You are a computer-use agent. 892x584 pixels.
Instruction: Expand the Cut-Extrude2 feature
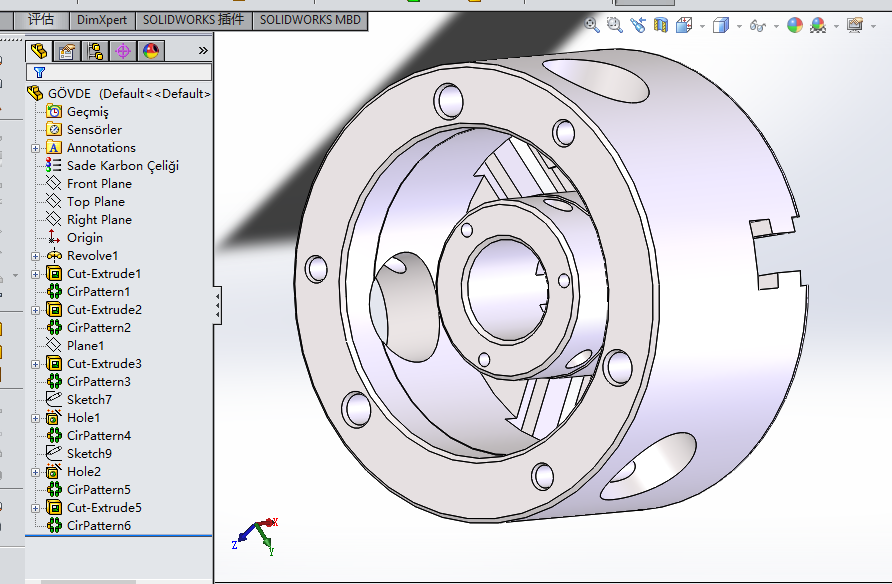(35, 310)
